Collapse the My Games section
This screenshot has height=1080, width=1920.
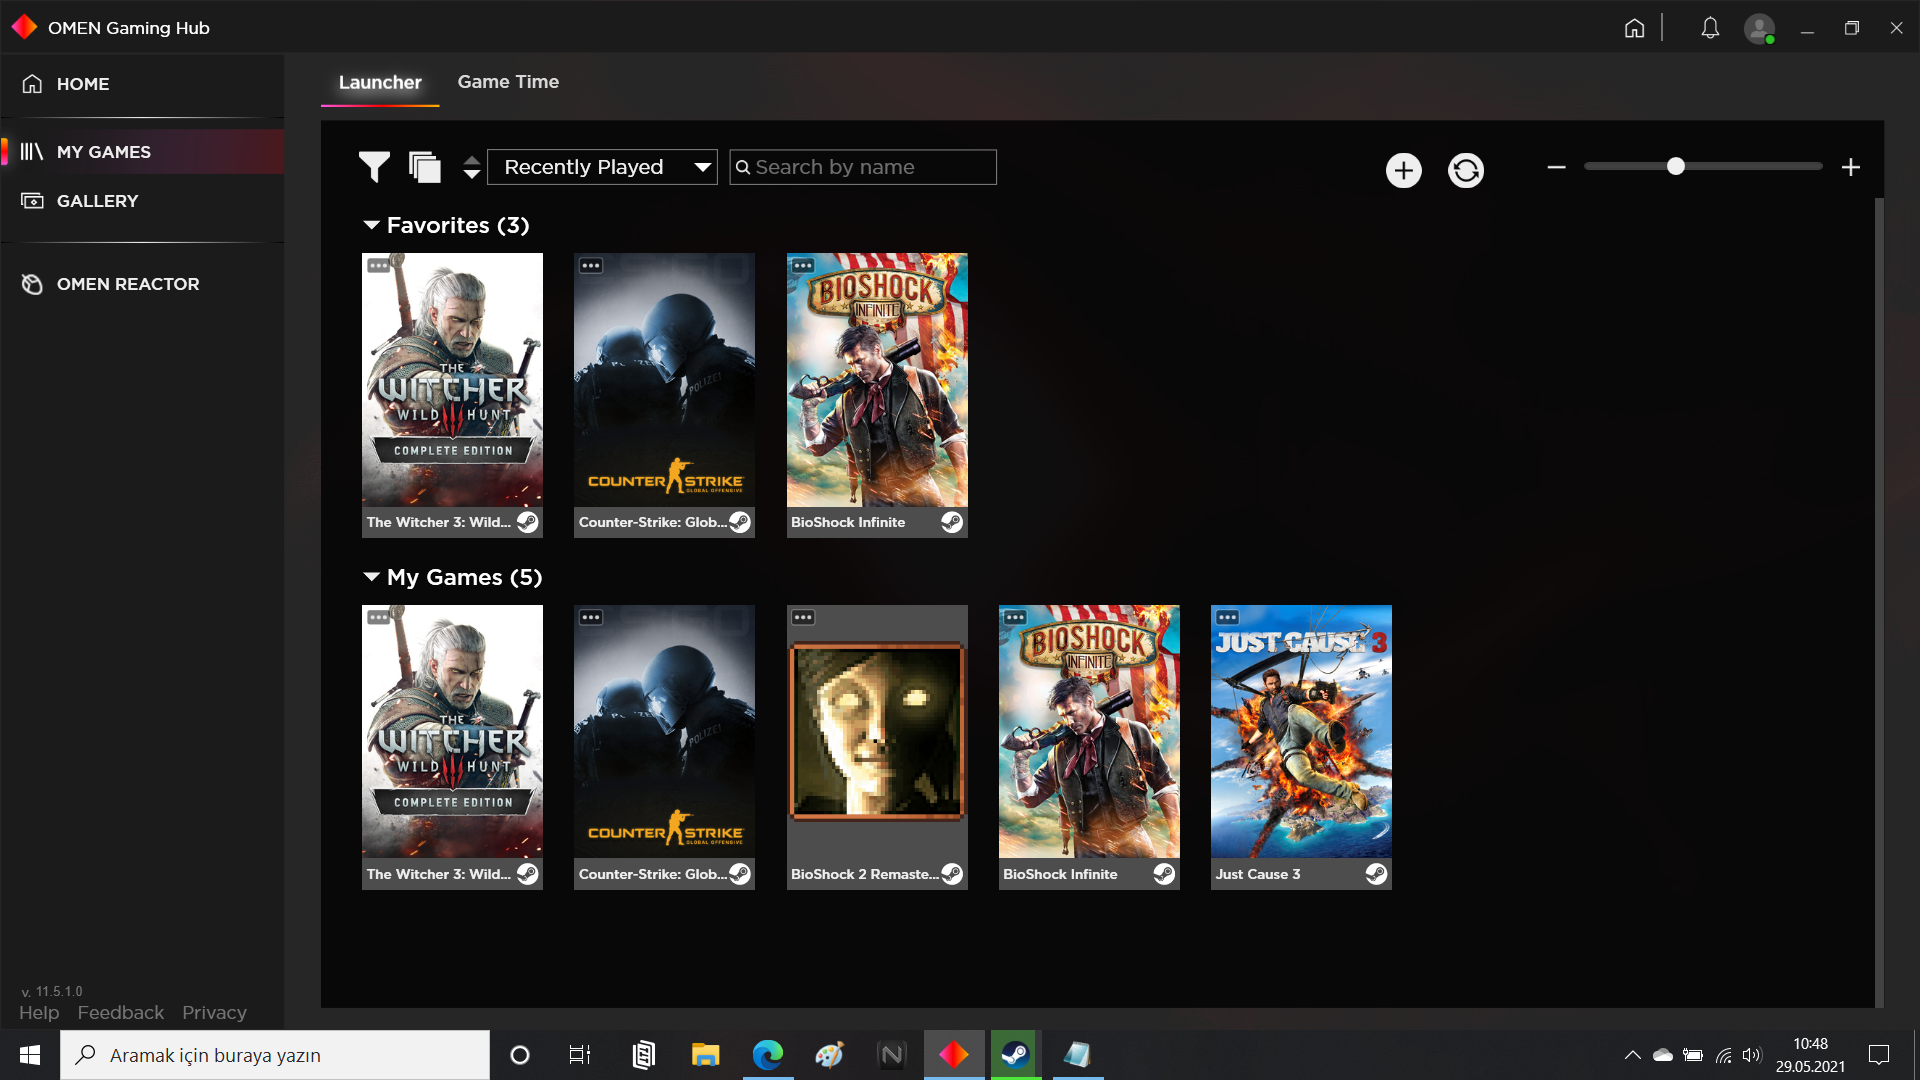tap(372, 577)
